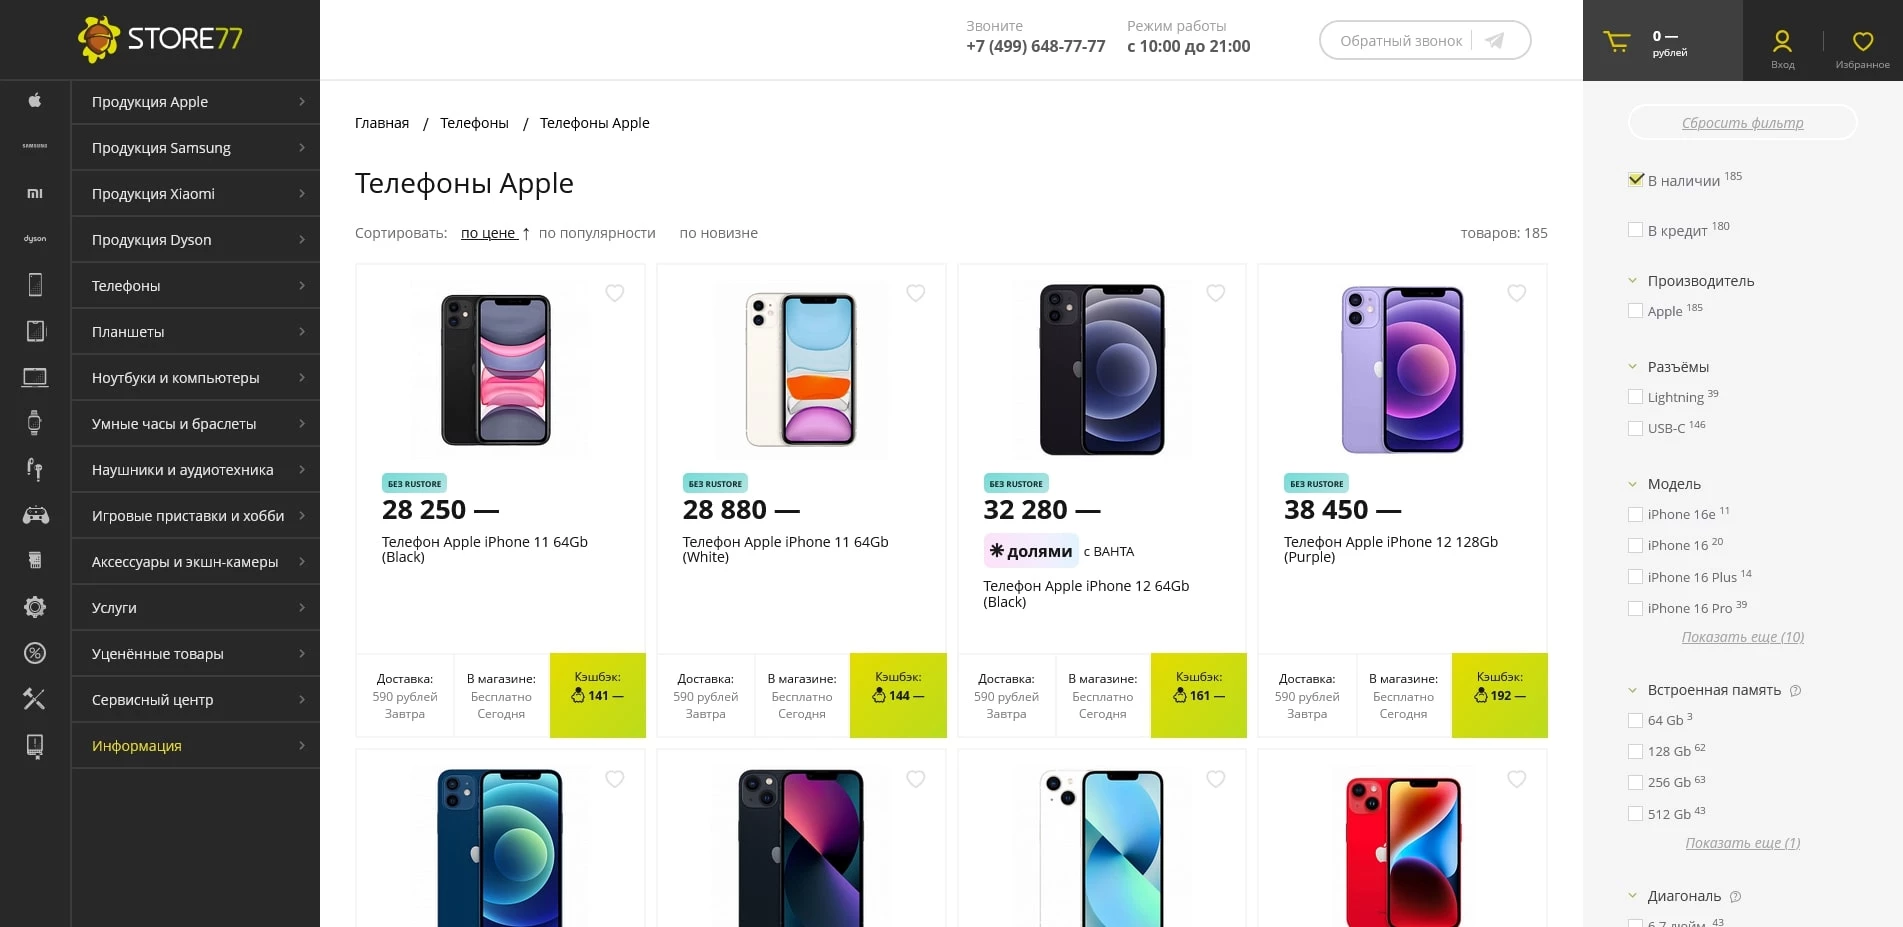Open "Ноутбуки и компьютеры" menu category

point(195,378)
